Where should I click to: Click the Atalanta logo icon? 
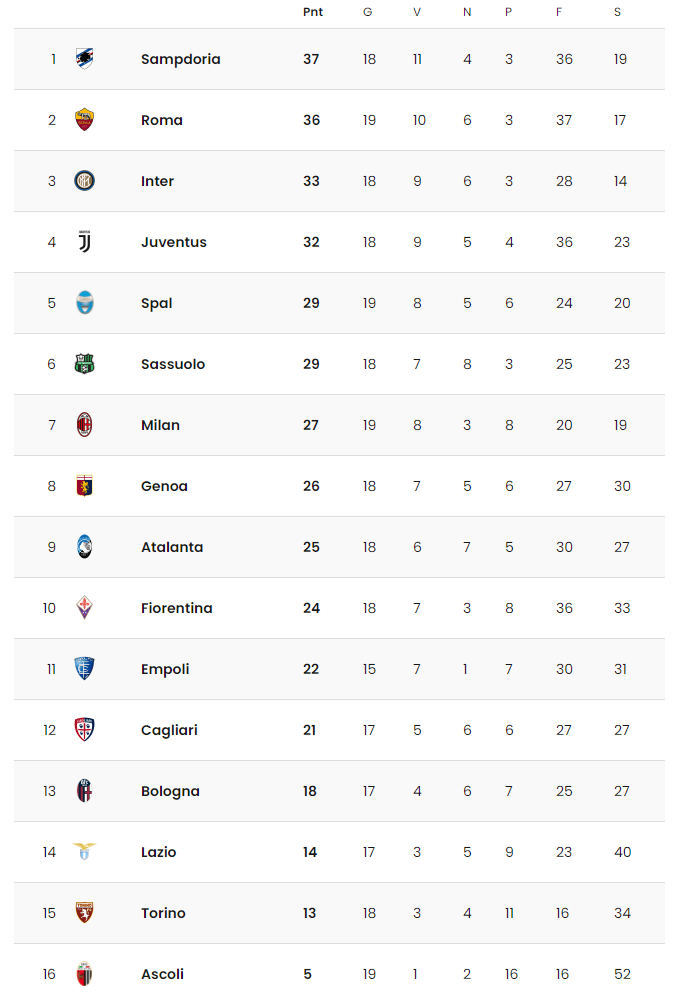click(x=84, y=547)
